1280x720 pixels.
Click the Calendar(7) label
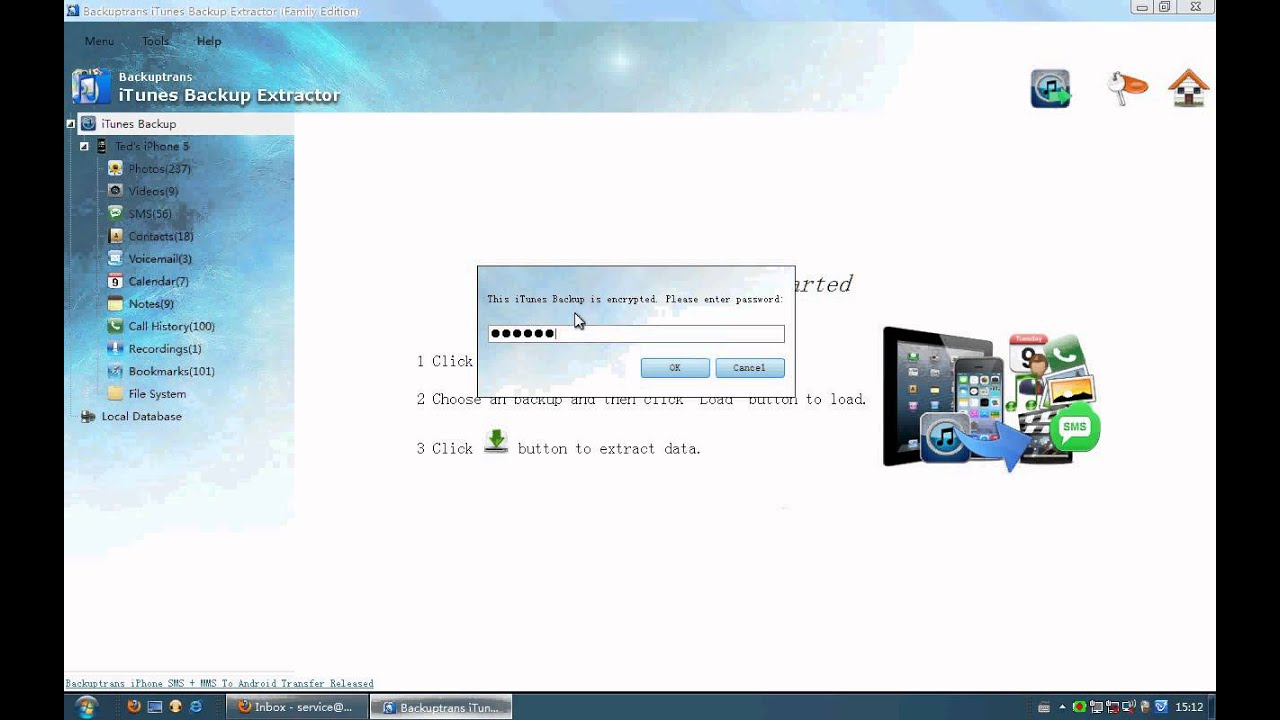point(158,281)
